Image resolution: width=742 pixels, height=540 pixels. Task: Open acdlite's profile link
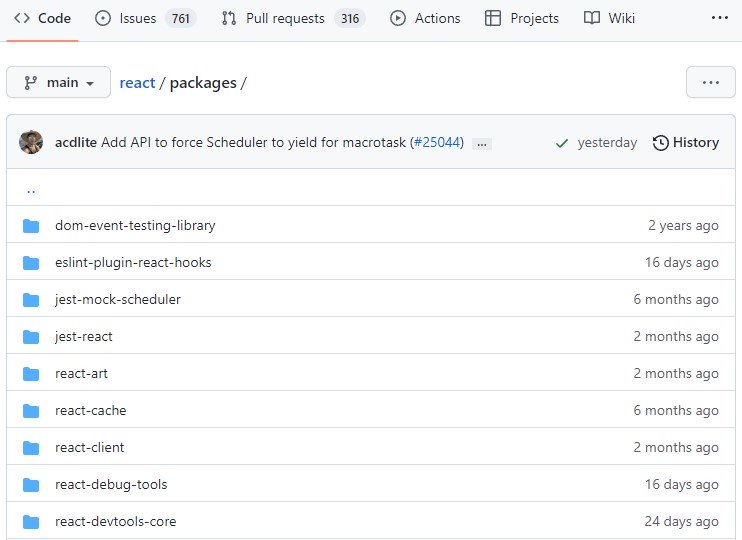pyautogui.click(x=76, y=142)
